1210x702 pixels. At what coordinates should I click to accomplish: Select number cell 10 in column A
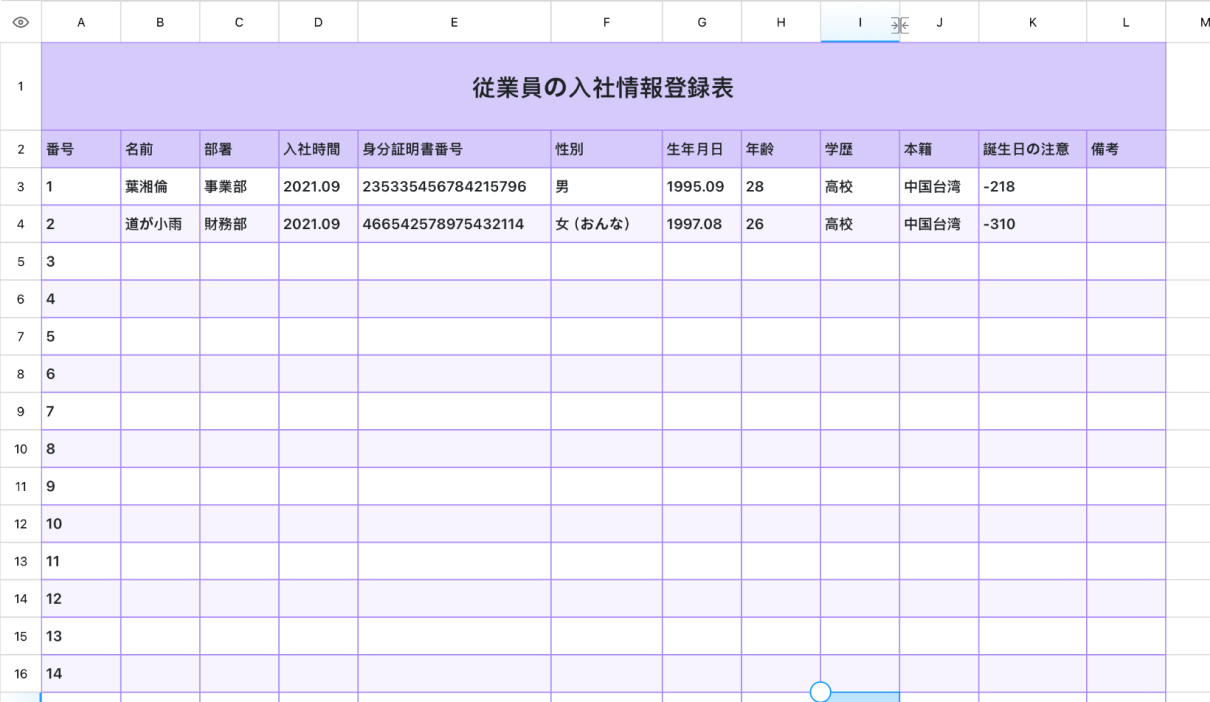pyautogui.click(x=81, y=524)
